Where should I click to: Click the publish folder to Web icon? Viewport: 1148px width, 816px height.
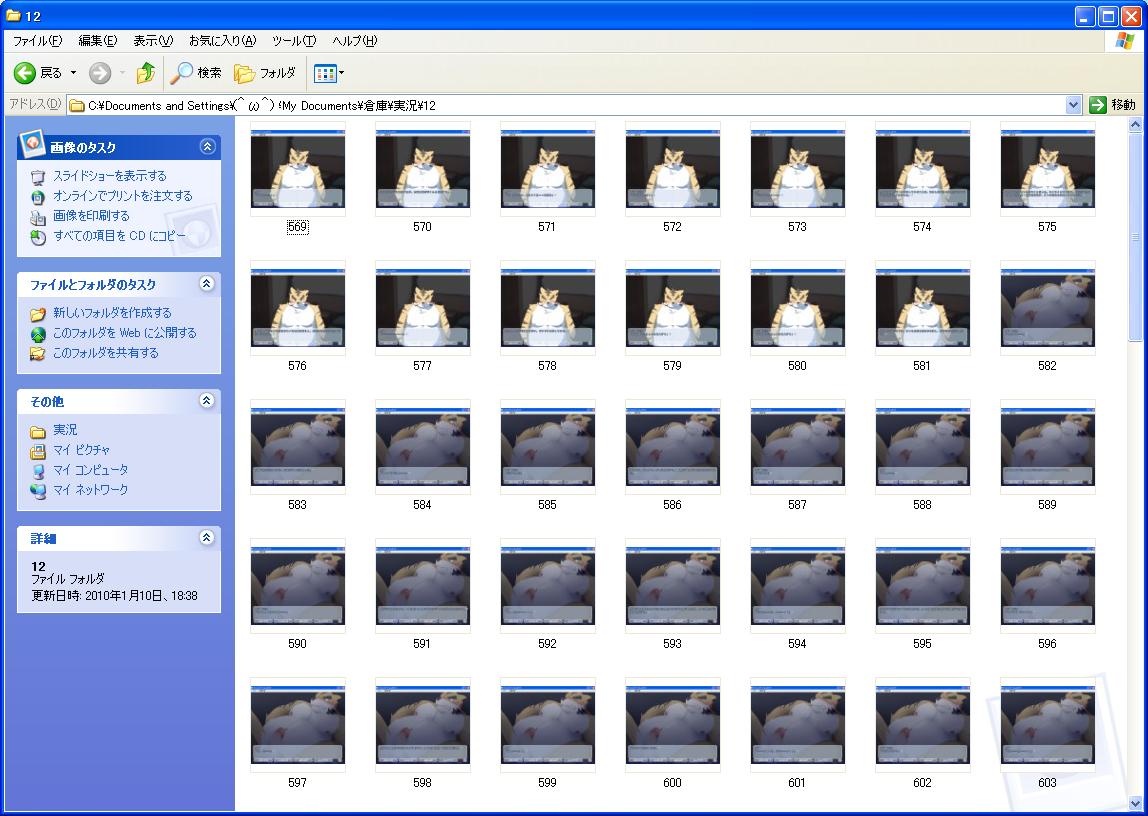coord(38,334)
